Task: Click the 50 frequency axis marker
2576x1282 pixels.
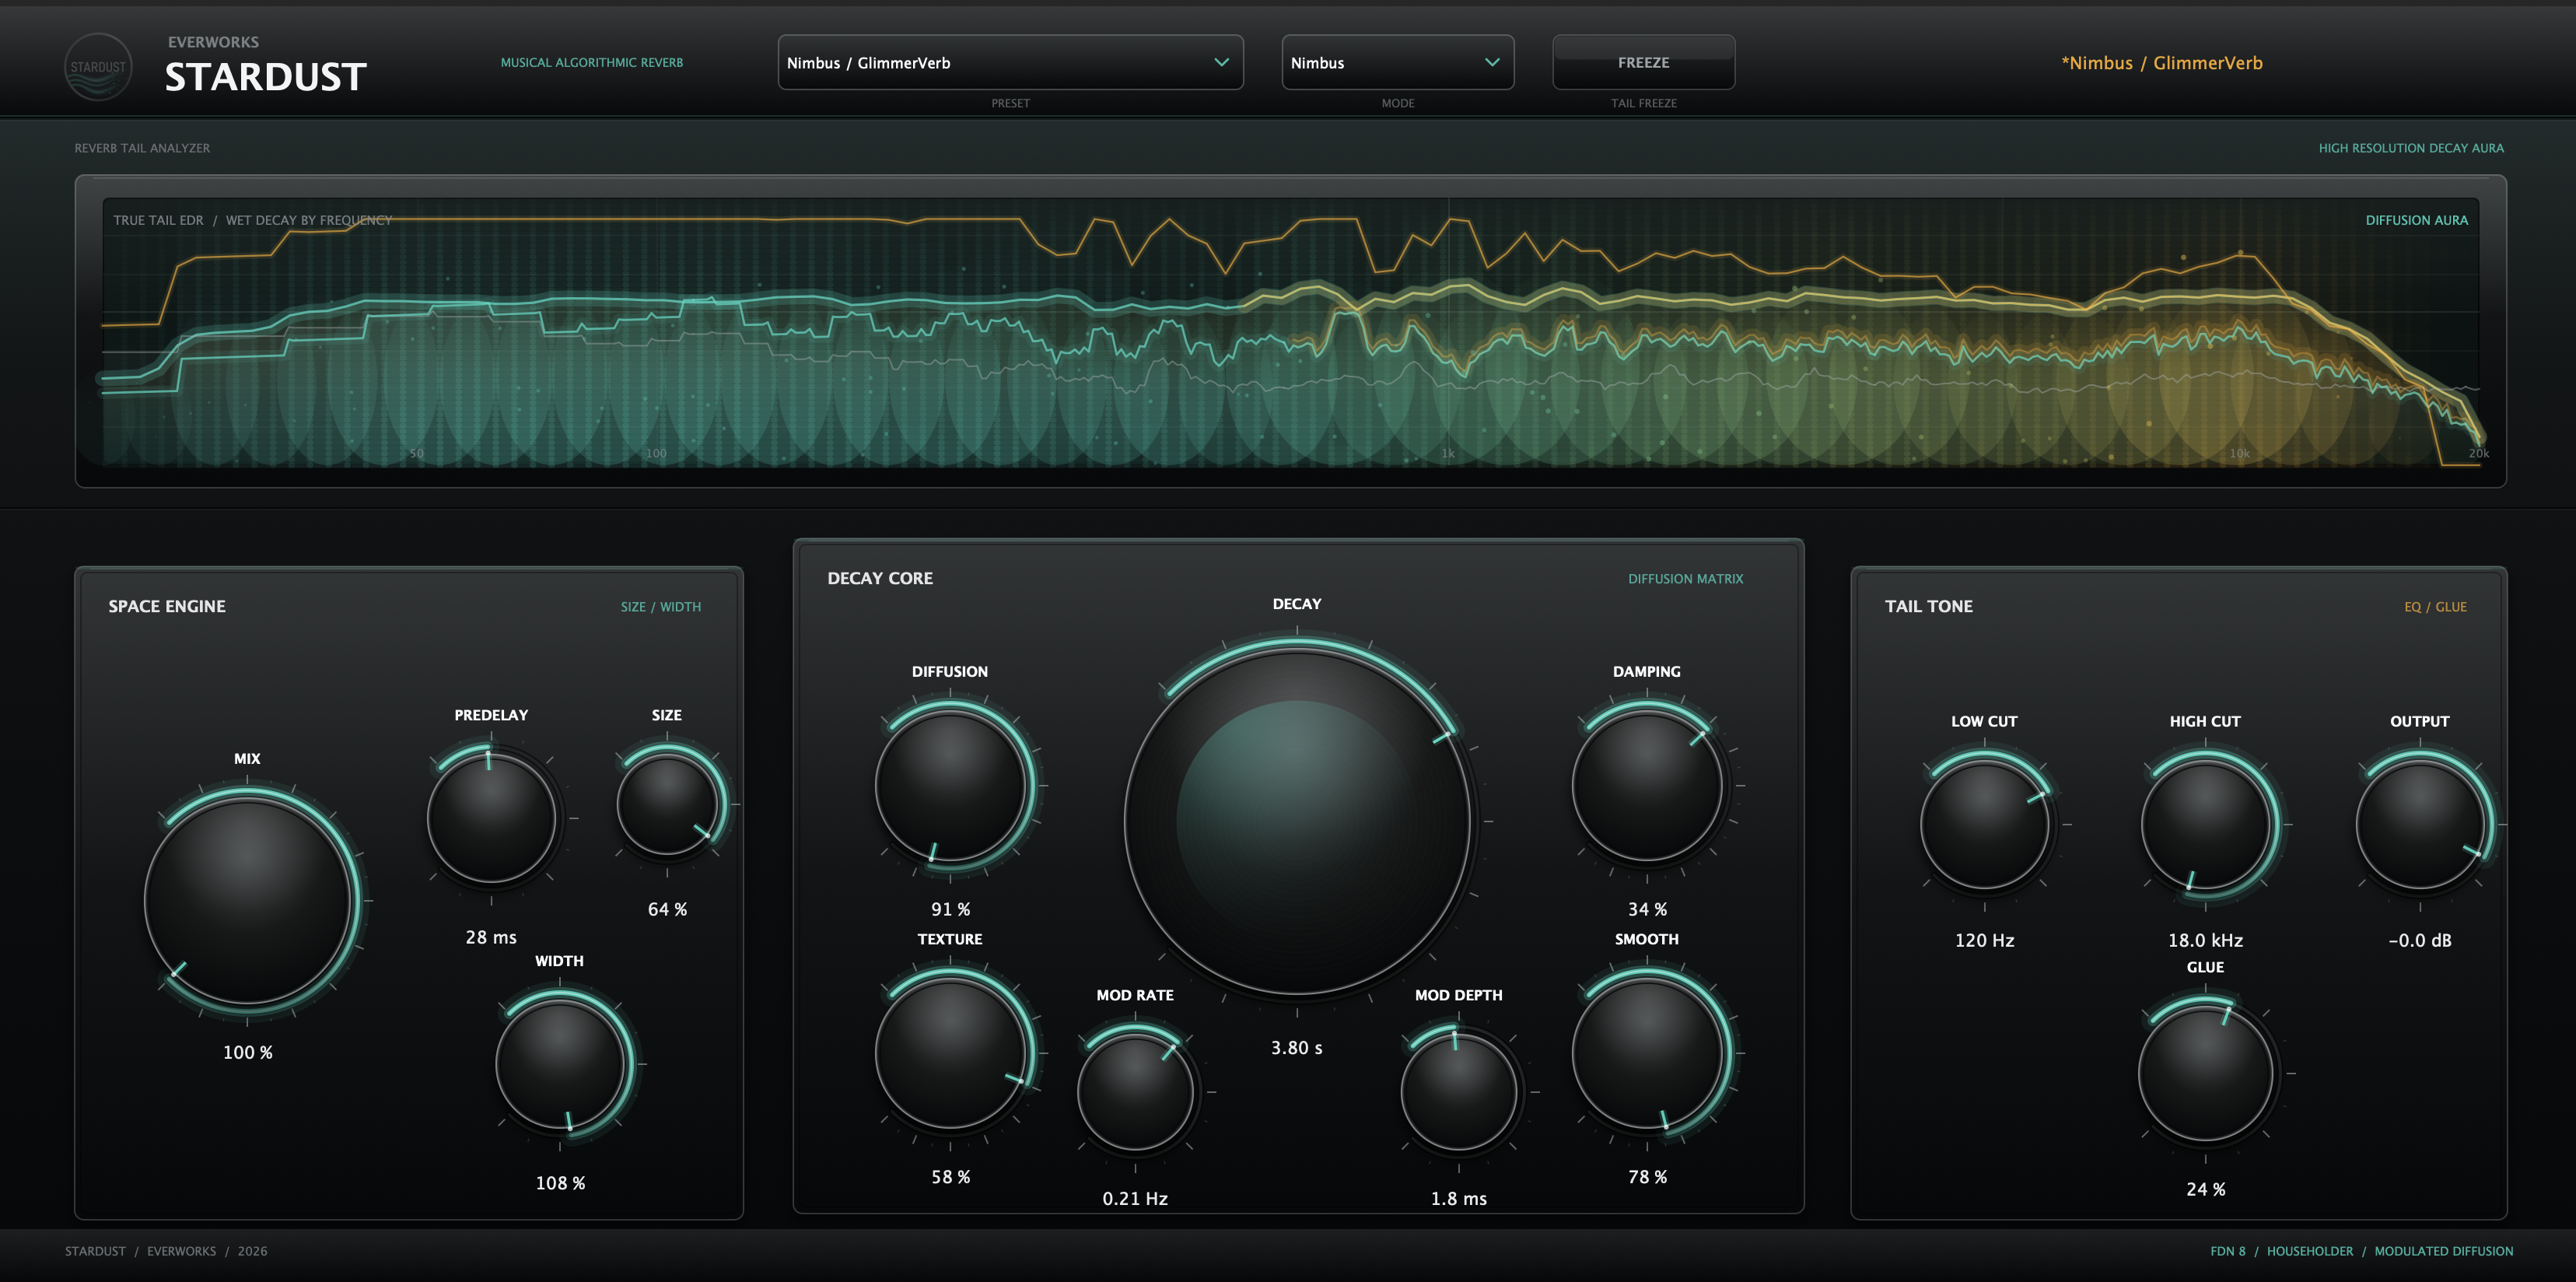Action: (x=417, y=454)
